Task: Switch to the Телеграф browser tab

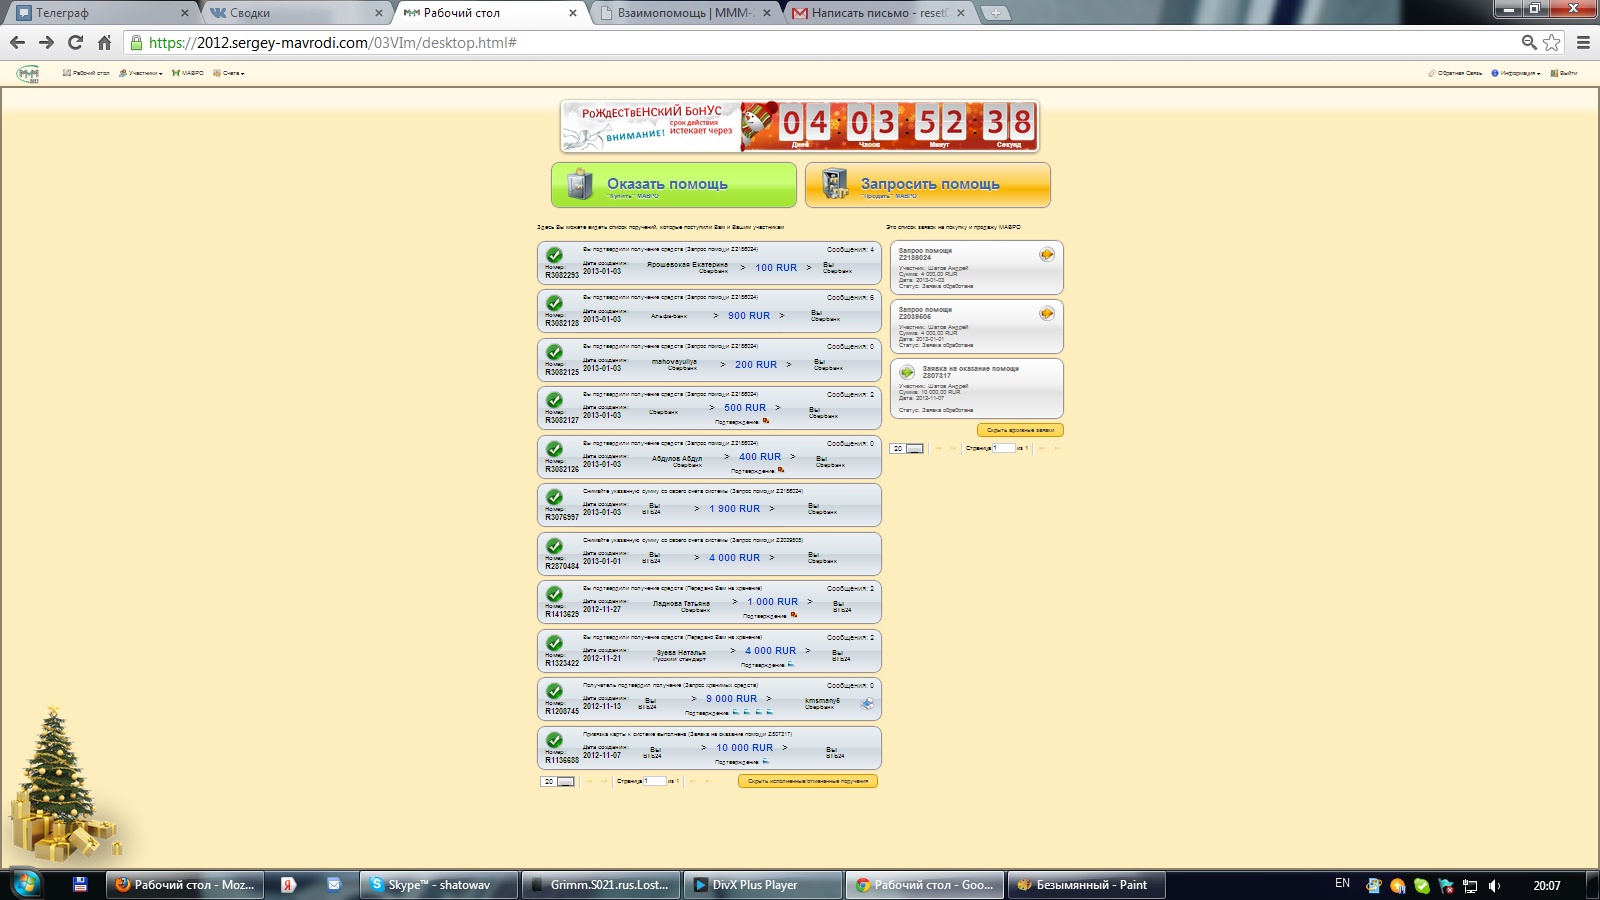Action: 100,13
